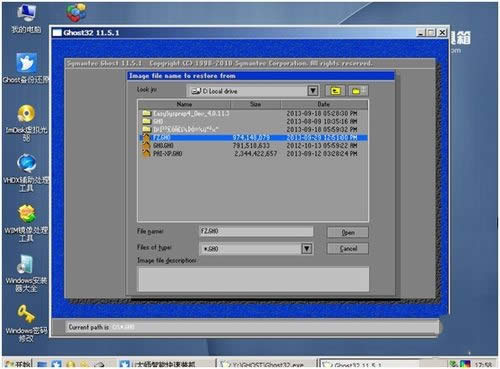Viewport: 500px width, 369px height.
Task: Expand the Files of type dropdown arrow
Action: point(306,249)
